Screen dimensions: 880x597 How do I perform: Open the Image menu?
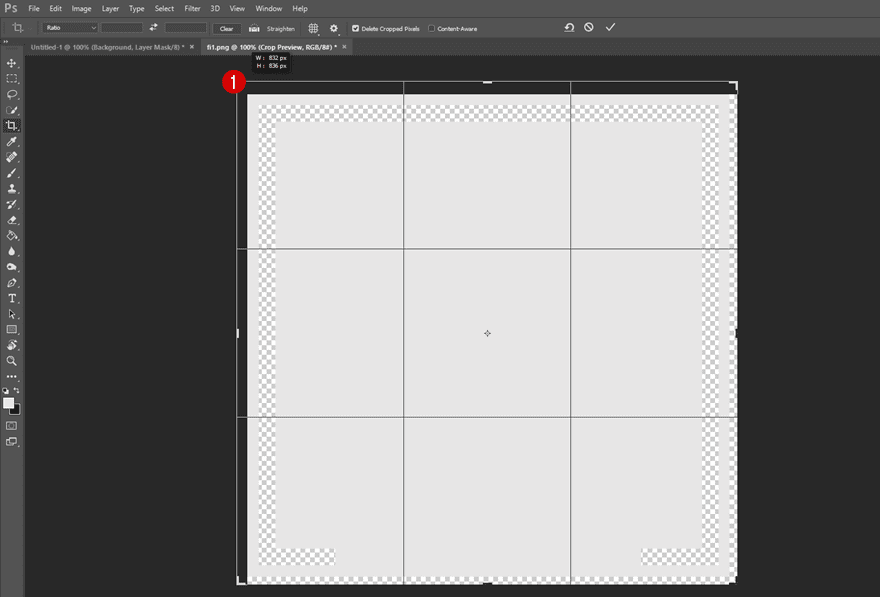click(81, 8)
